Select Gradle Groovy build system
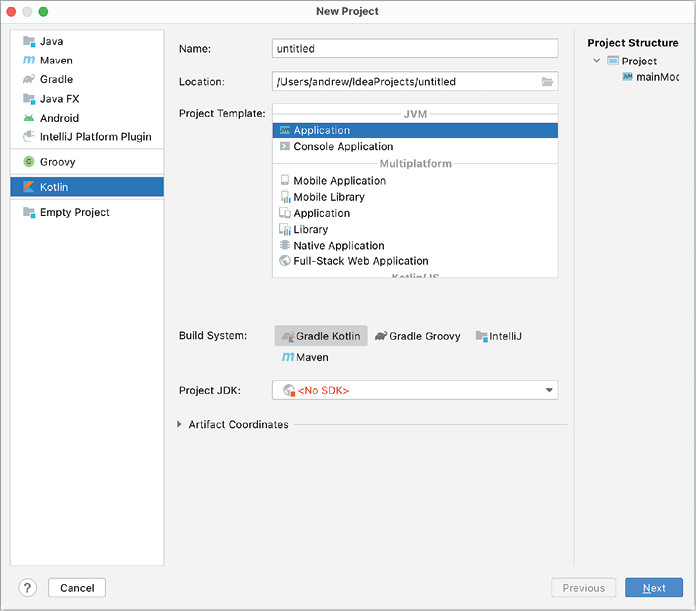The width and height of the screenshot is (696, 611). [x=418, y=336]
